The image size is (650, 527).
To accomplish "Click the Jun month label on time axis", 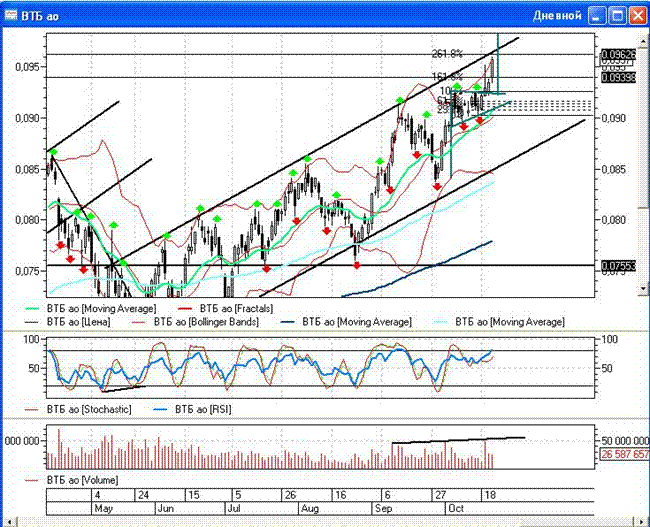I will [165, 508].
